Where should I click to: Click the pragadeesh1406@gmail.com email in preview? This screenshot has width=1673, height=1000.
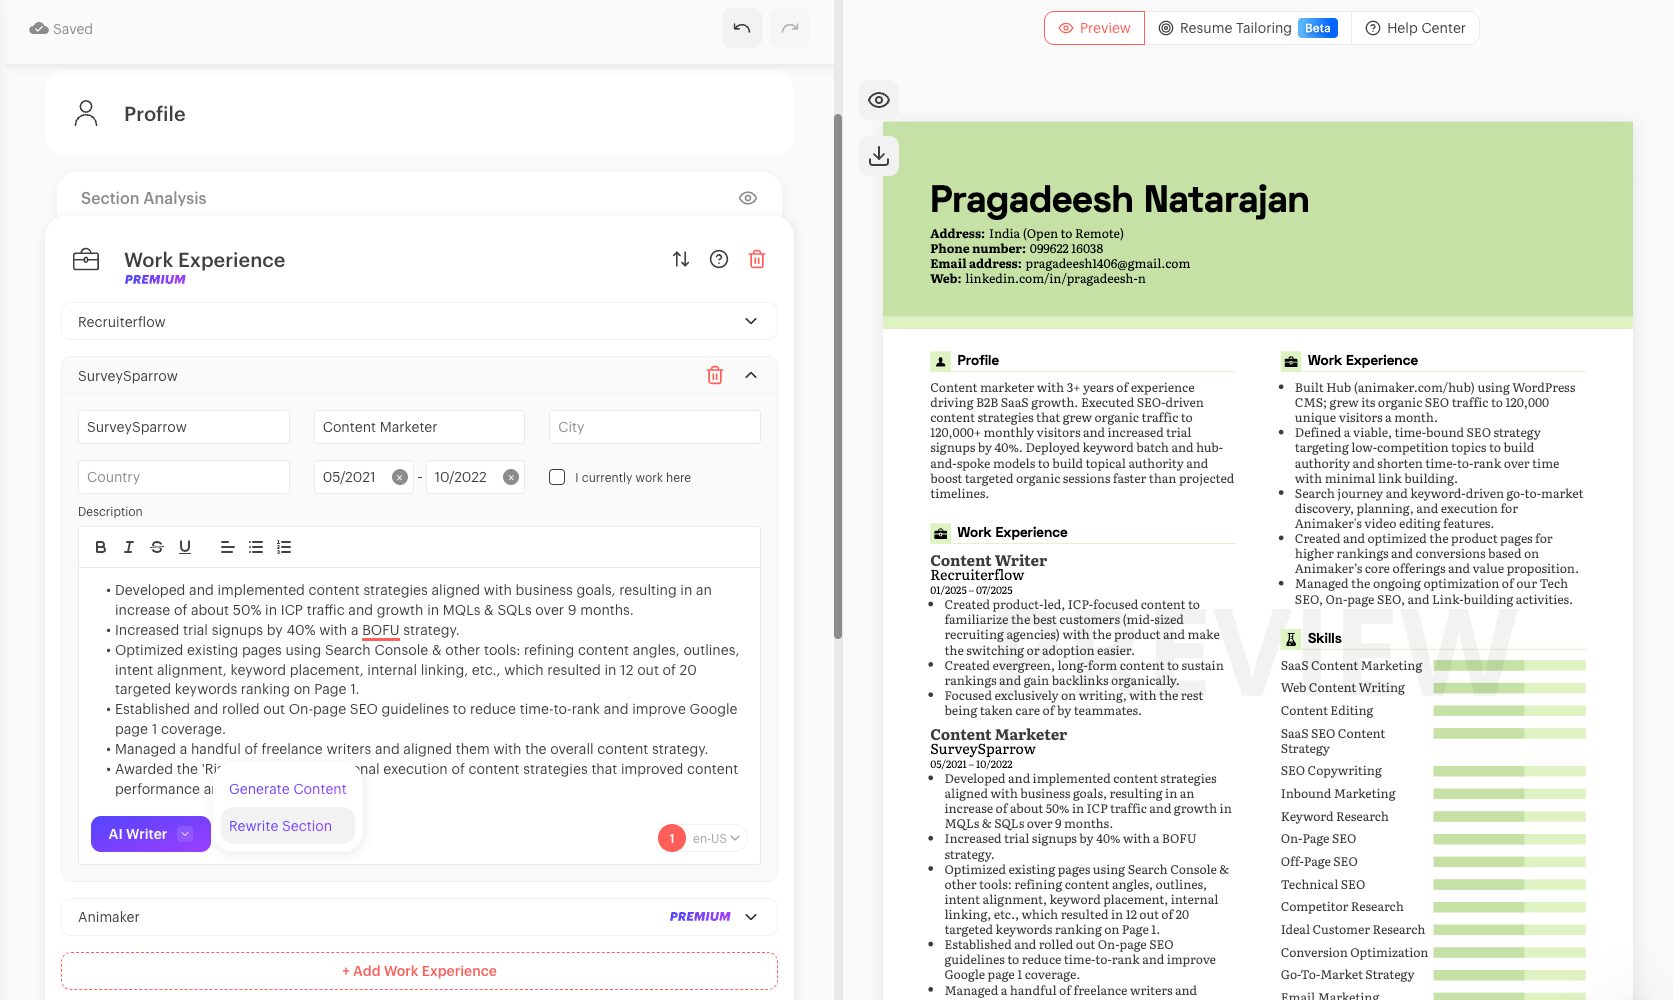point(1107,263)
